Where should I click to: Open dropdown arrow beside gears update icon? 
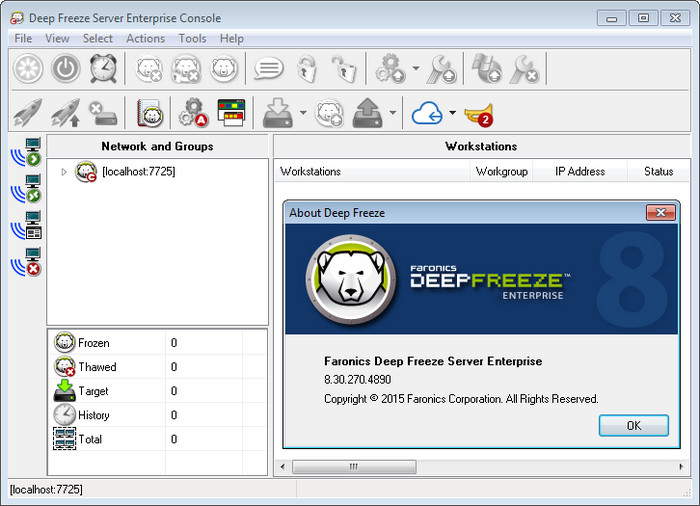(x=416, y=68)
